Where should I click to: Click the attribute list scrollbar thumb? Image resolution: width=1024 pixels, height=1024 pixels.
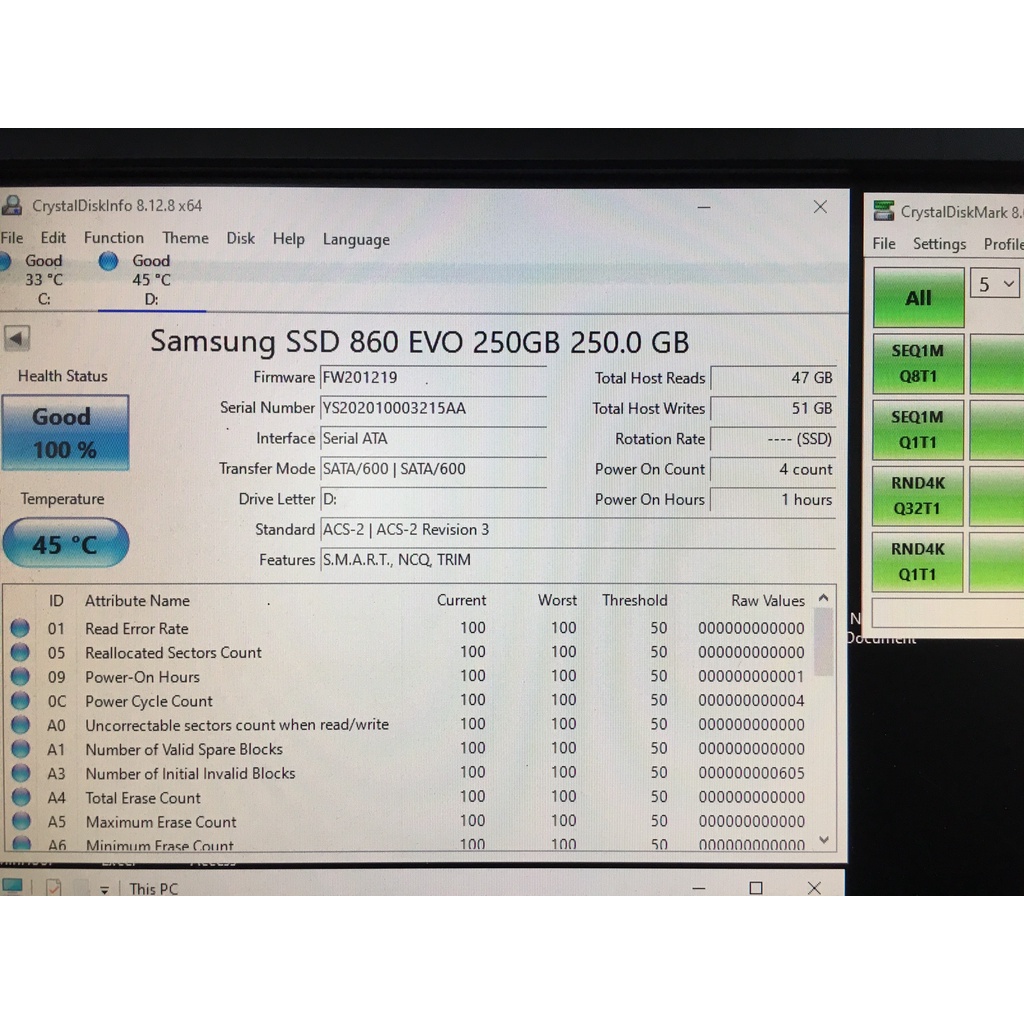pos(824,643)
